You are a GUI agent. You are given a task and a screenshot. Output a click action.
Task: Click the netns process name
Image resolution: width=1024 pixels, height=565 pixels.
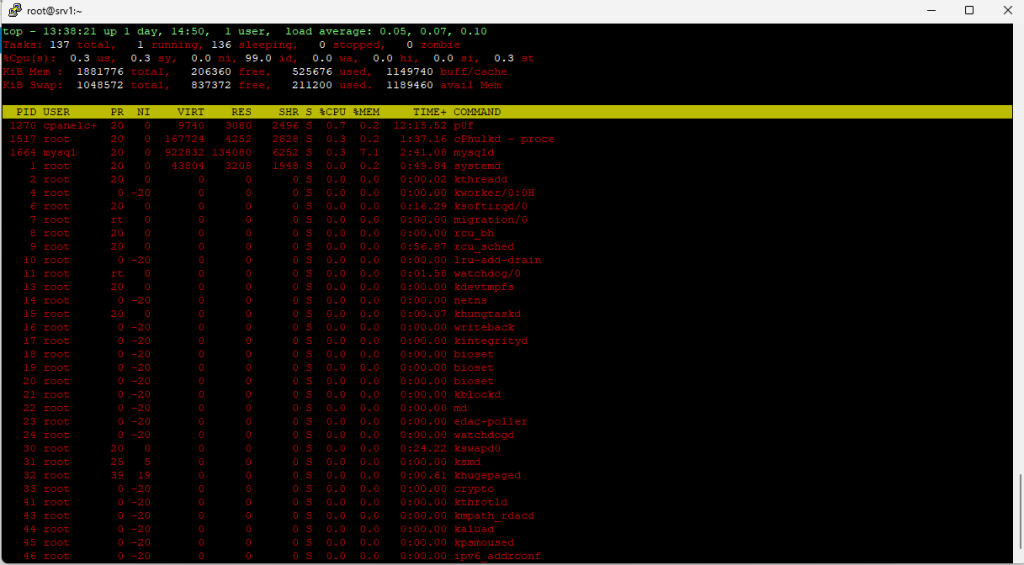(470, 300)
